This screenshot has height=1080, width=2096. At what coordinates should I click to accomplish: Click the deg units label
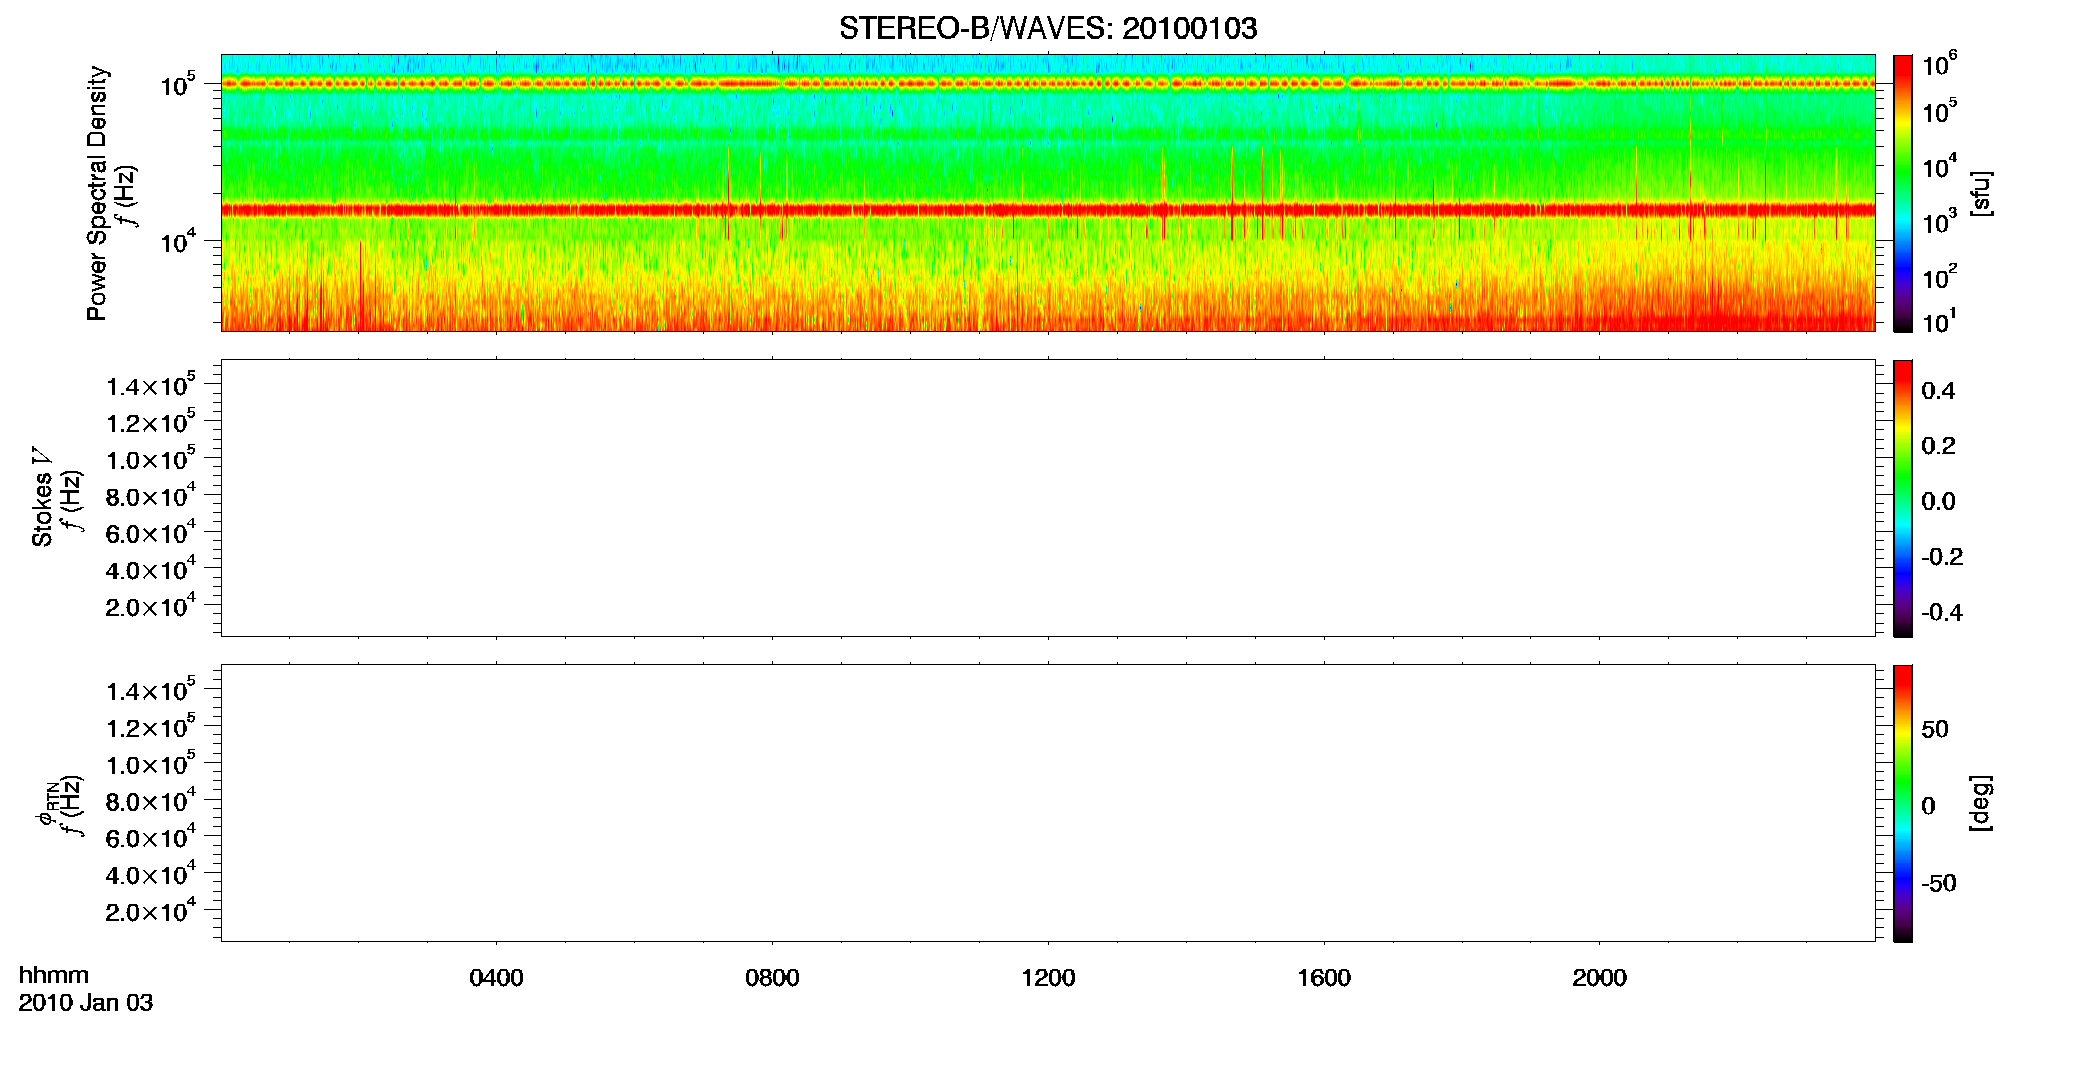pyautogui.click(x=1981, y=803)
